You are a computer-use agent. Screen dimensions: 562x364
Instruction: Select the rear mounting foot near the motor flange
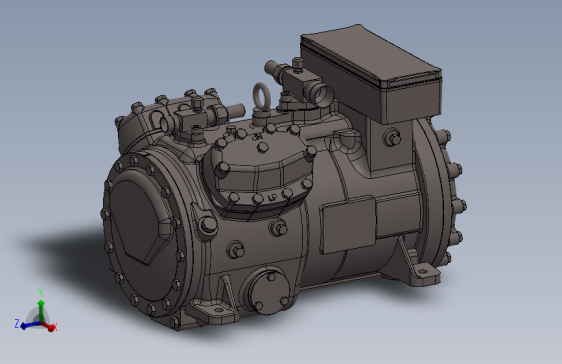pos(424,274)
